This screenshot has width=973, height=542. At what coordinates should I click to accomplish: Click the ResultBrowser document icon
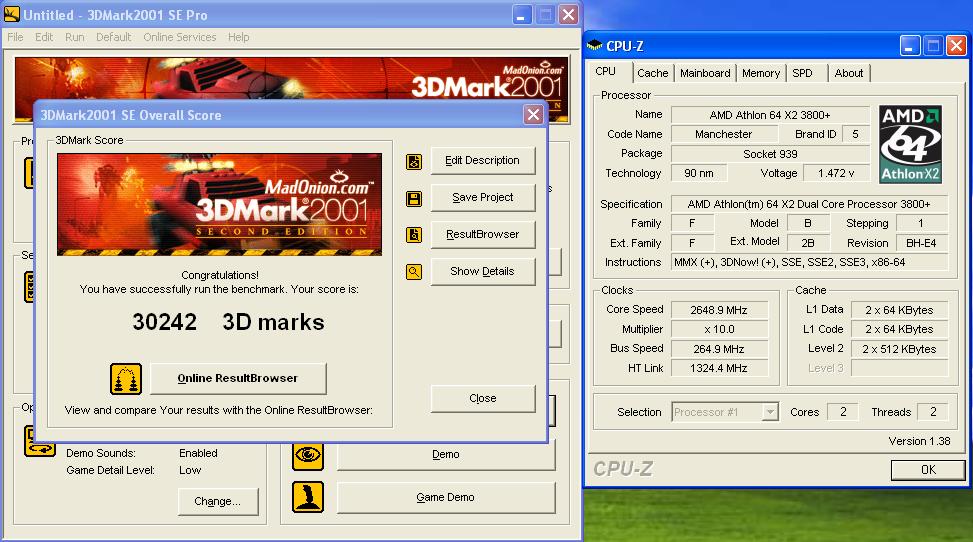click(414, 235)
